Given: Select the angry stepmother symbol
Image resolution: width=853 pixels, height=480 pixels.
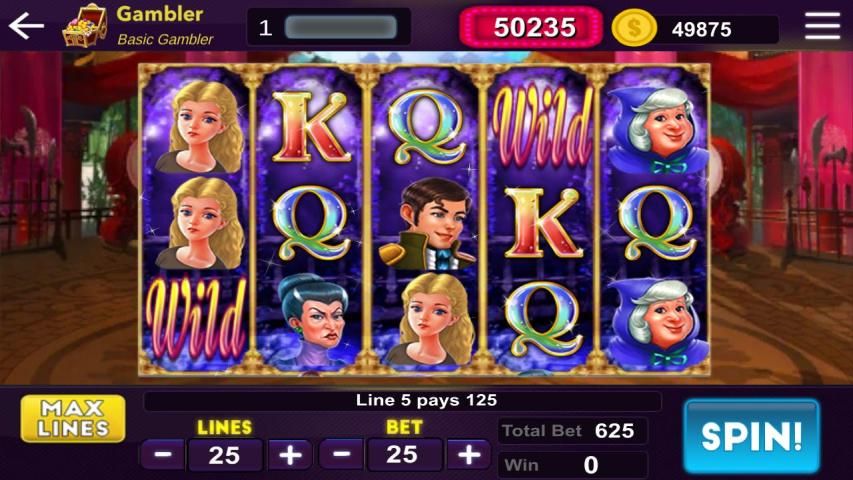Looking at the screenshot, I should coord(312,321).
